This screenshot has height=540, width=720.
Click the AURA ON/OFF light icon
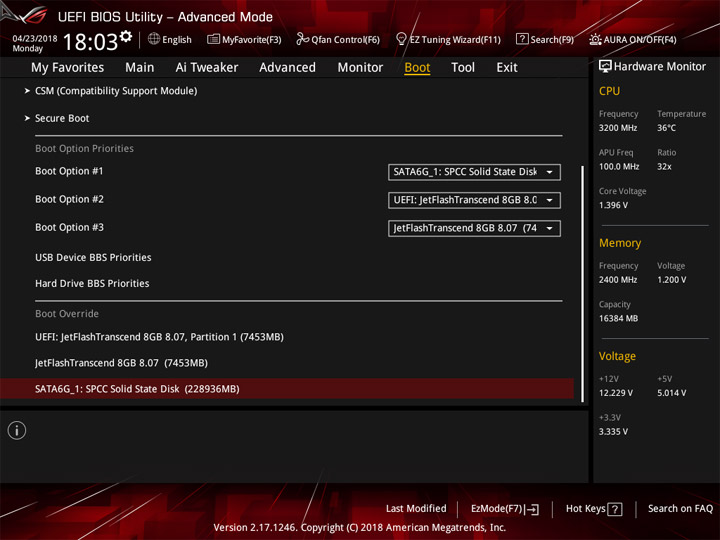(x=595, y=39)
